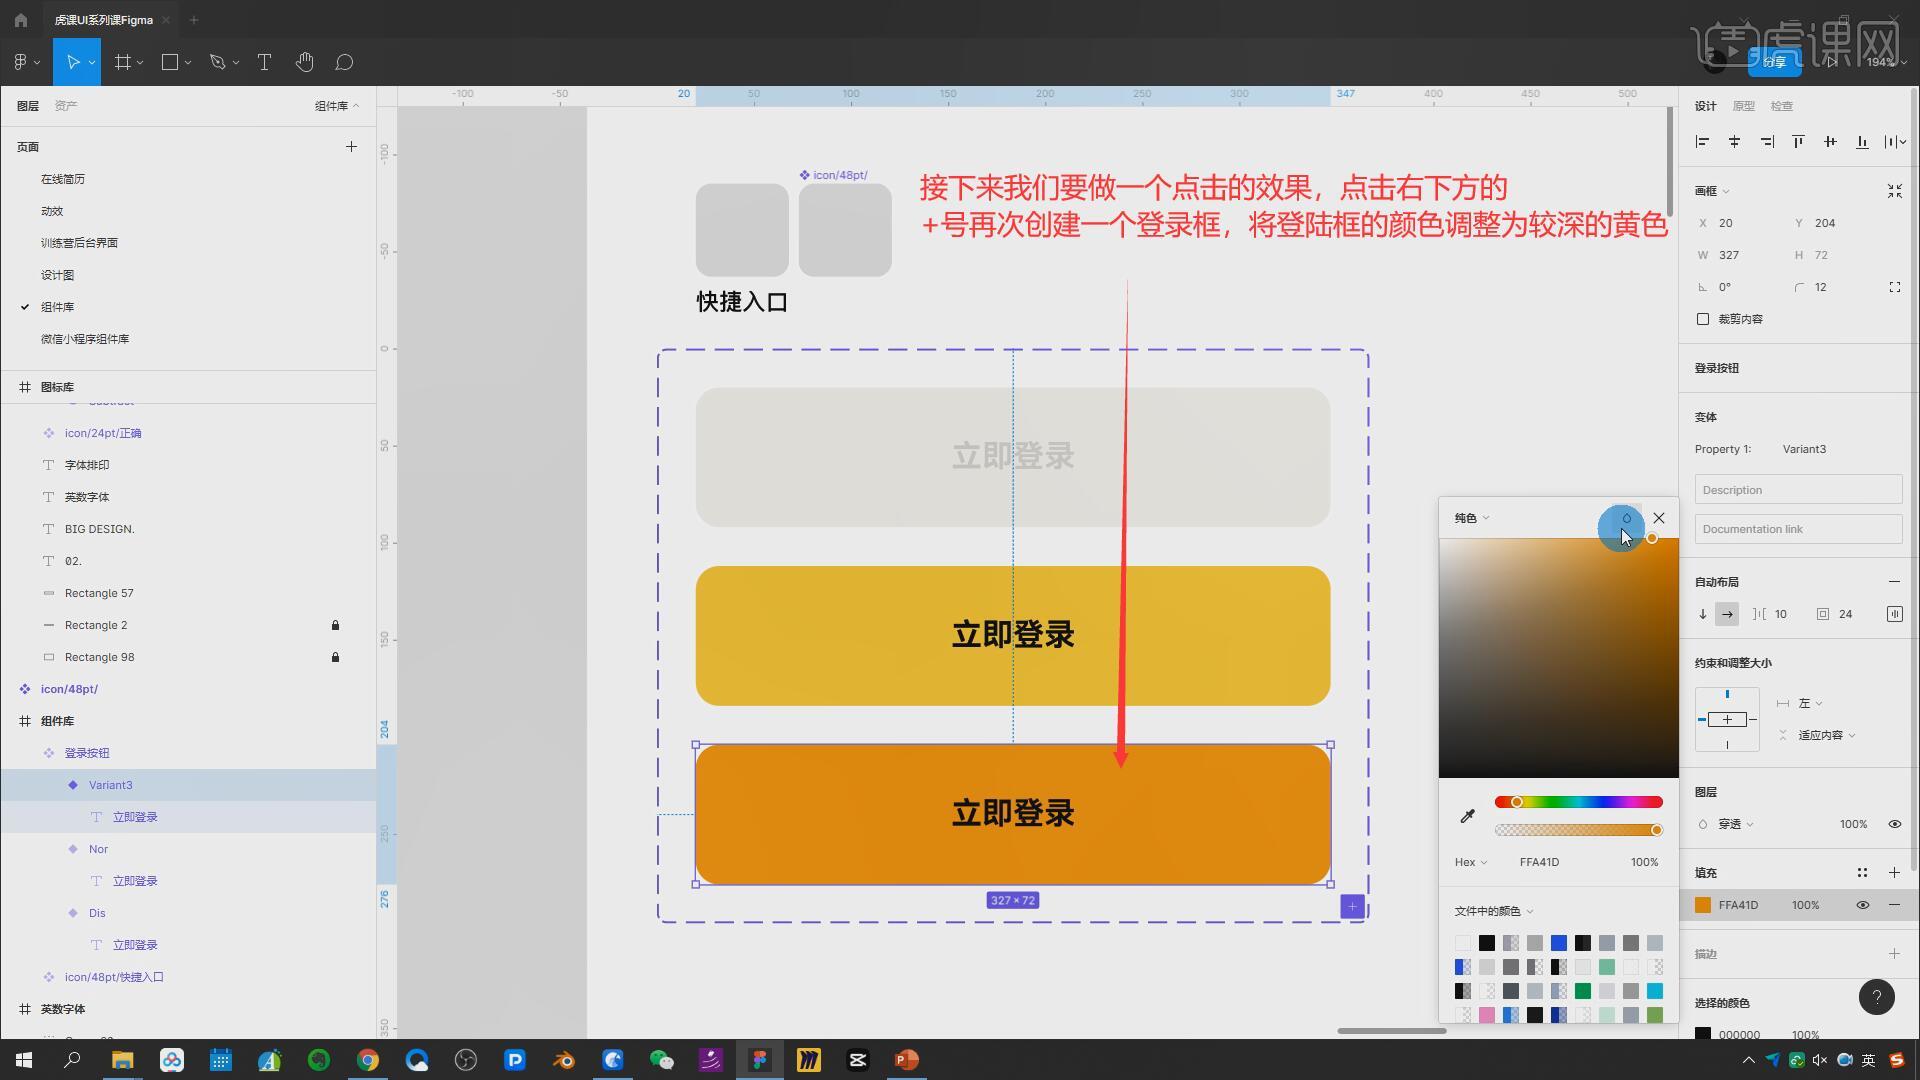Toggle fill visibility eye icon
The height and width of the screenshot is (1080, 1920).
1862,905
